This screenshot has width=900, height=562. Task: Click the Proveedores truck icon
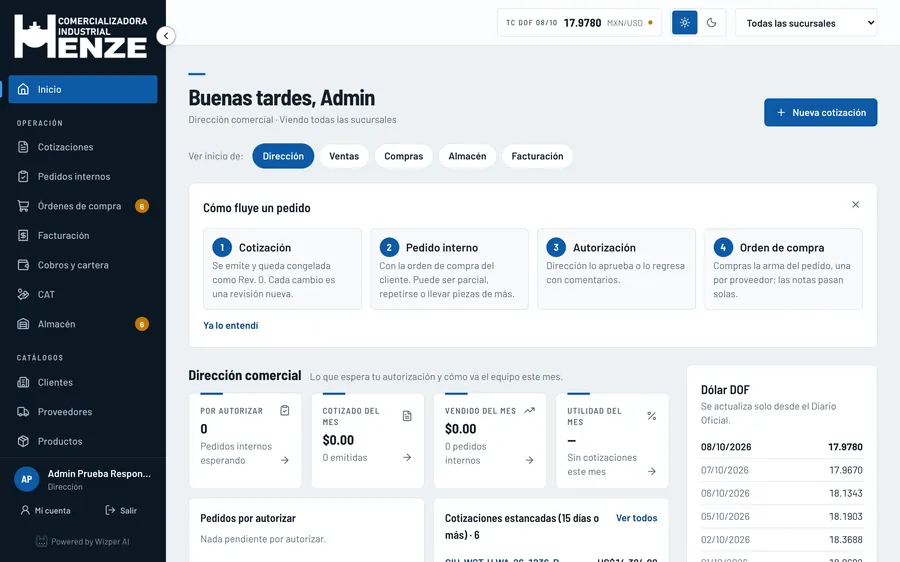(x=23, y=412)
